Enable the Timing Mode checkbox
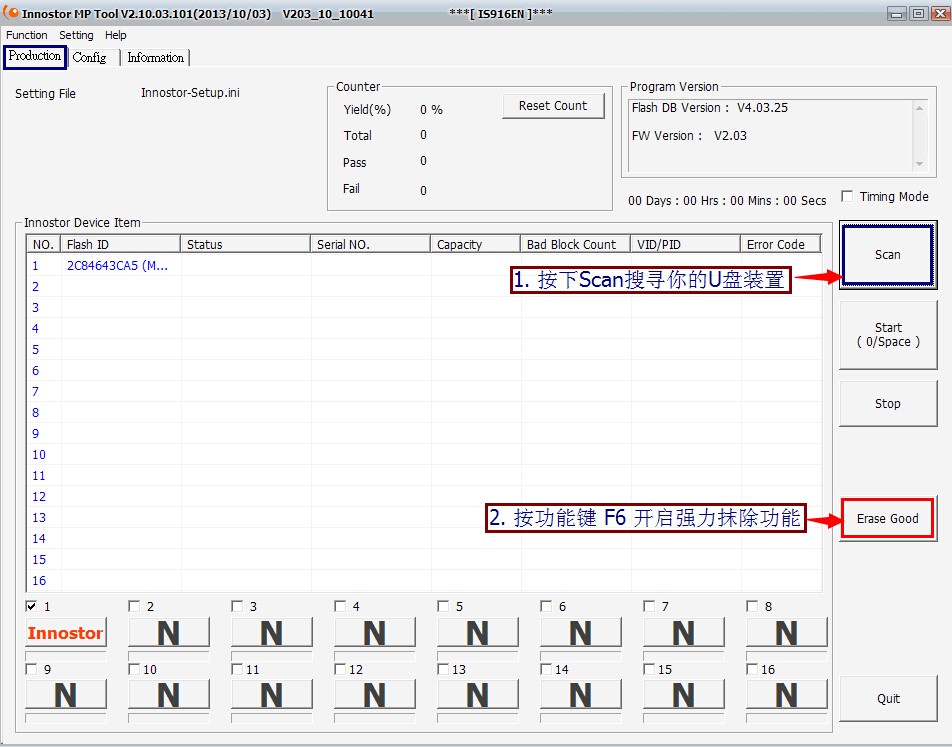 tap(847, 196)
